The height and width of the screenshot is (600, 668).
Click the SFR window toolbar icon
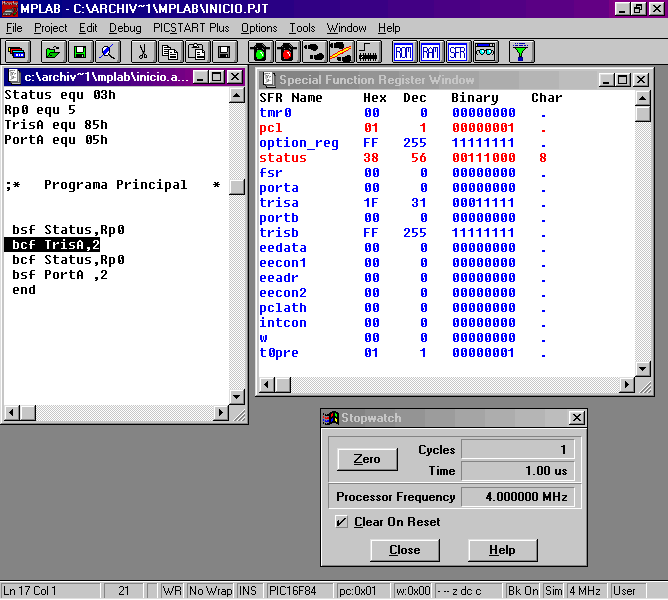(x=458, y=52)
